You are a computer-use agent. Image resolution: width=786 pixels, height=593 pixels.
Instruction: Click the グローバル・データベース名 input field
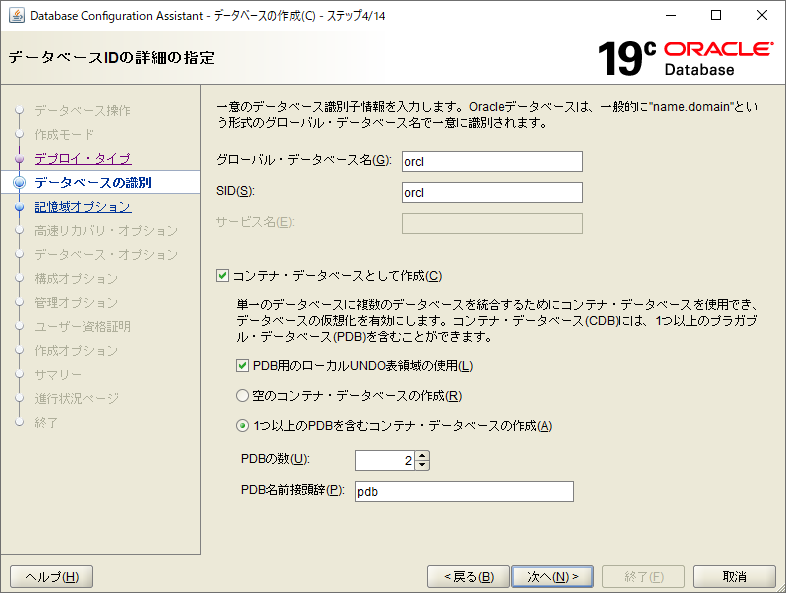[492, 161]
